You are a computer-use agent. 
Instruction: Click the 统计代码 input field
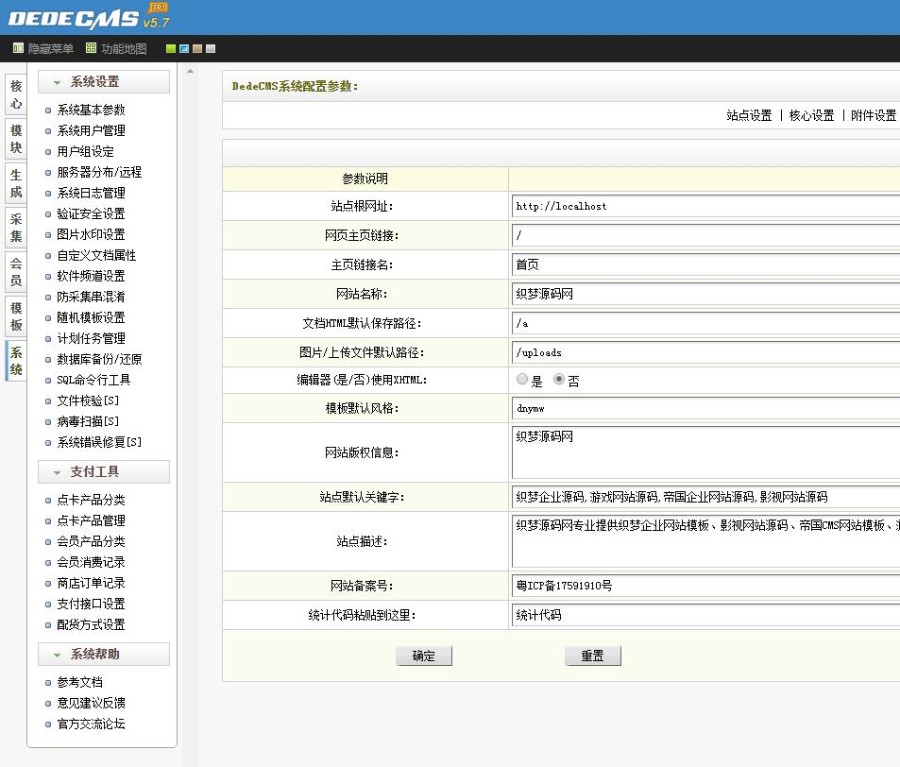(x=705, y=615)
